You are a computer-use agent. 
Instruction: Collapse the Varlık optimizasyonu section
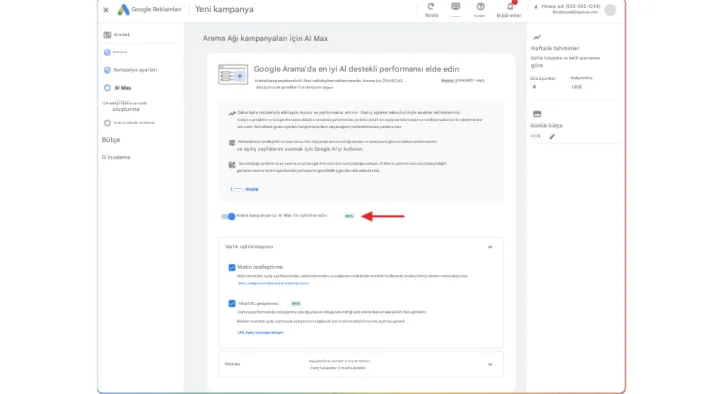pos(490,247)
